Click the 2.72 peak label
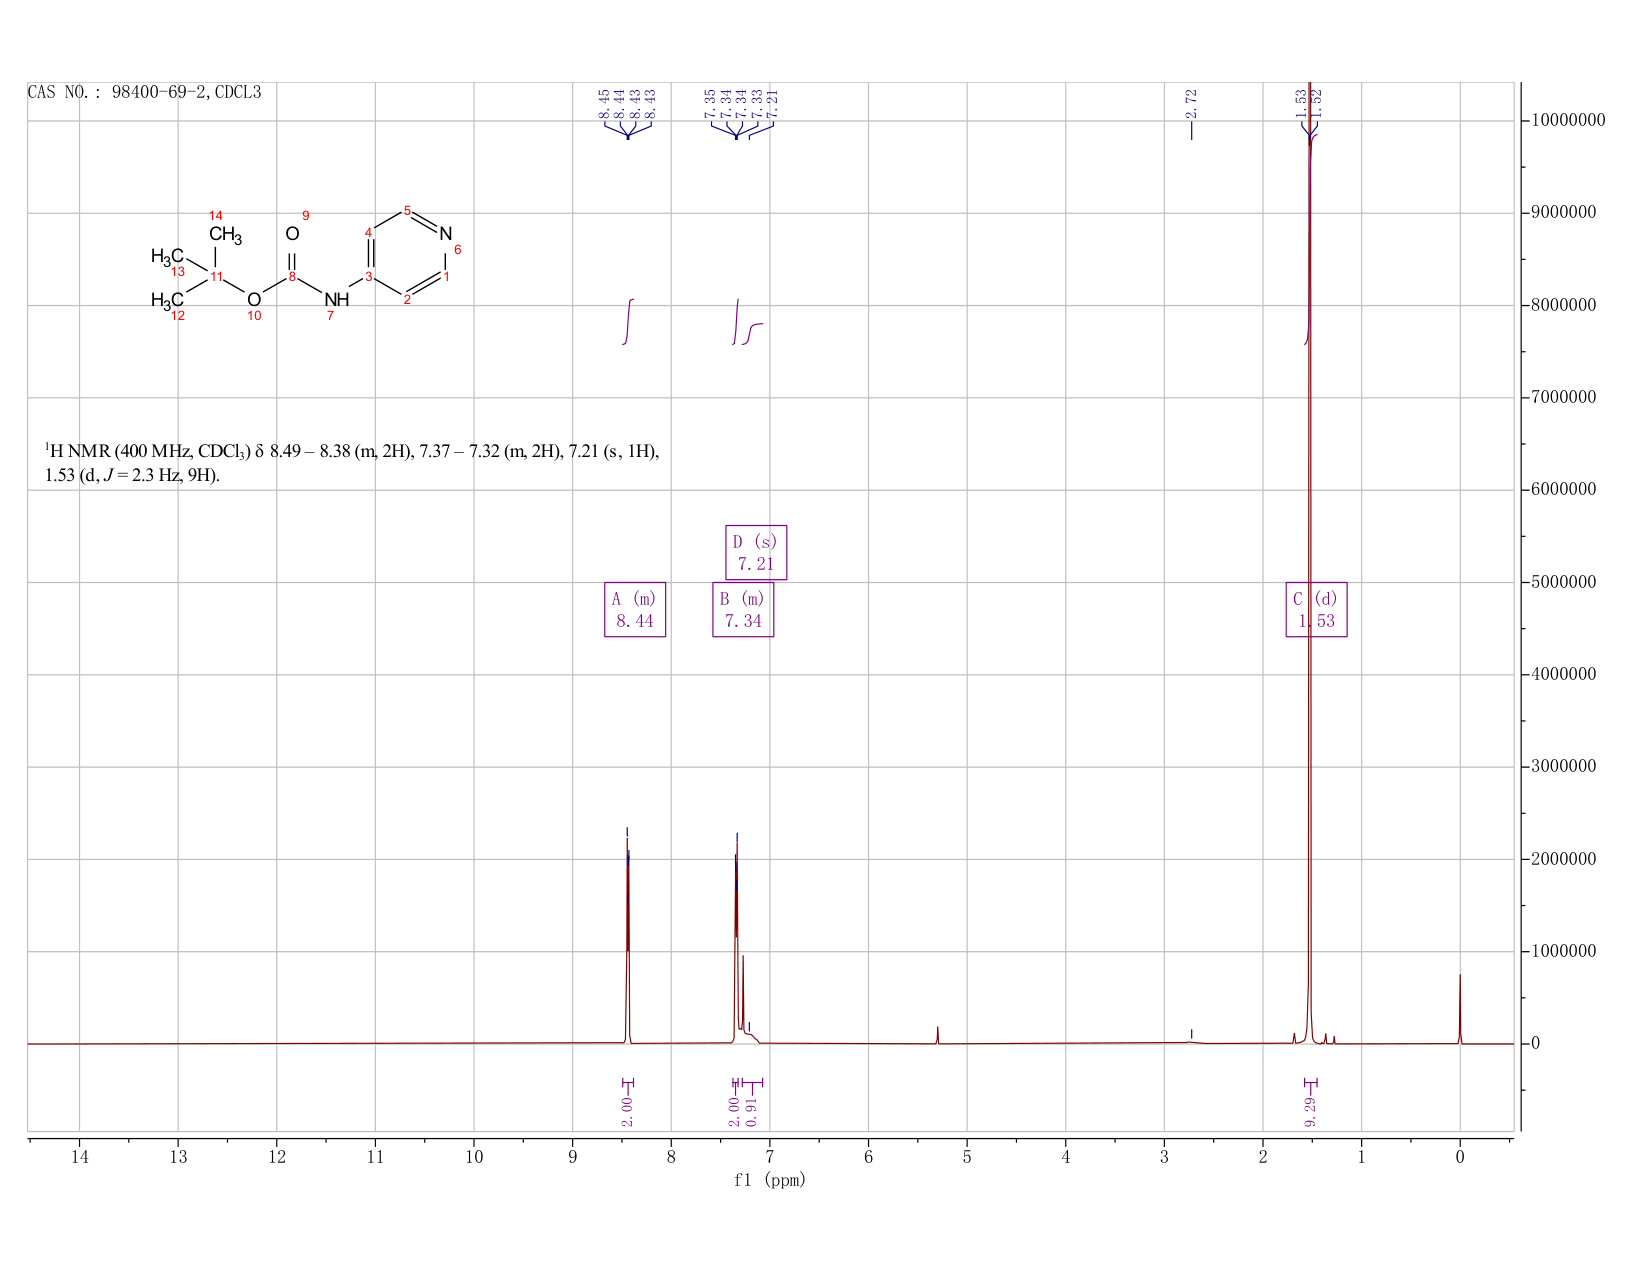This screenshot has width=1650, height=1275. coord(1191,101)
